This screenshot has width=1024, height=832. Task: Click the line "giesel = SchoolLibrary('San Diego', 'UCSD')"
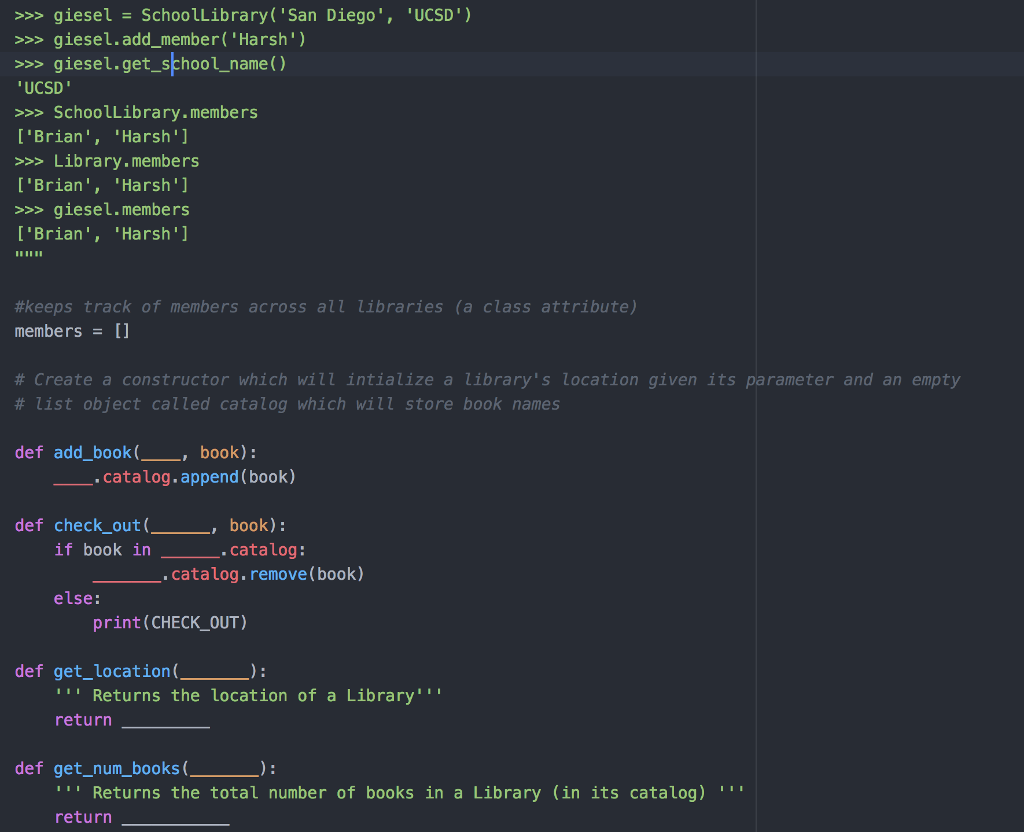243,15
